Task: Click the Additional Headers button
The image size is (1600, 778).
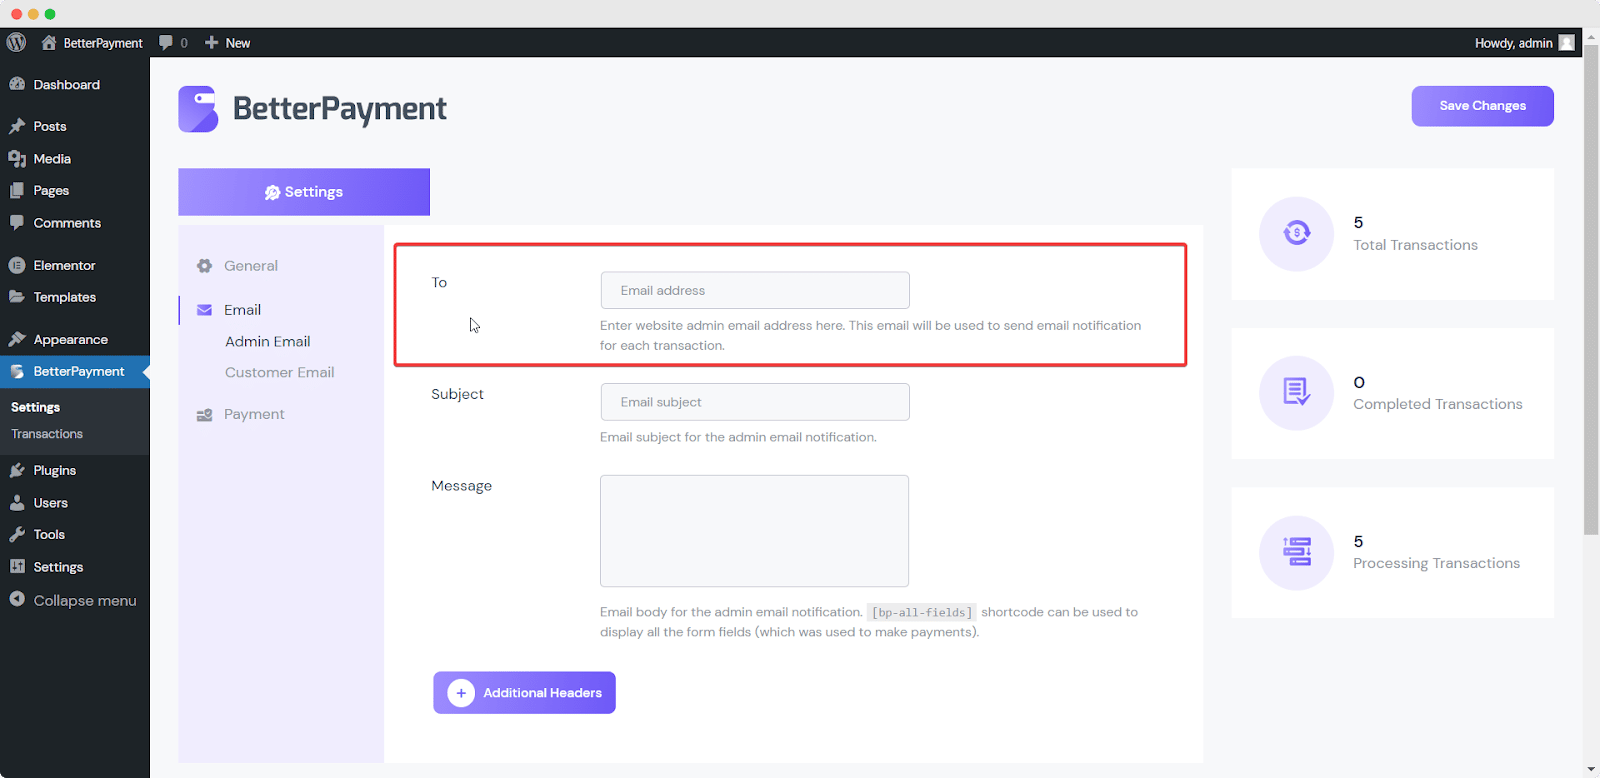Action: [524, 693]
